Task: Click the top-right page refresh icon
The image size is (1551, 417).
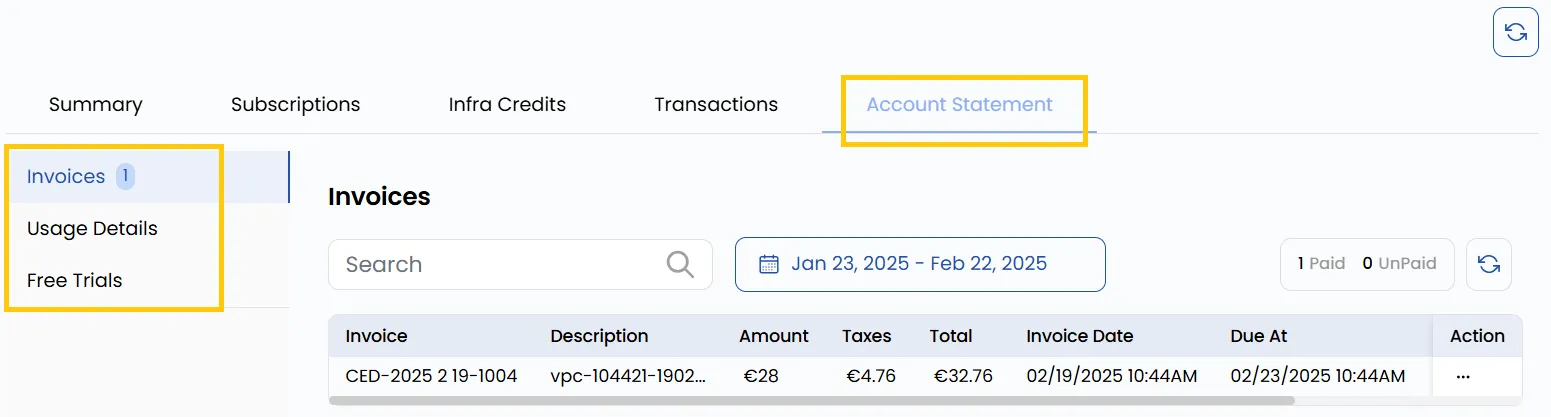Action: pyautogui.click(x=1515, y=33)
